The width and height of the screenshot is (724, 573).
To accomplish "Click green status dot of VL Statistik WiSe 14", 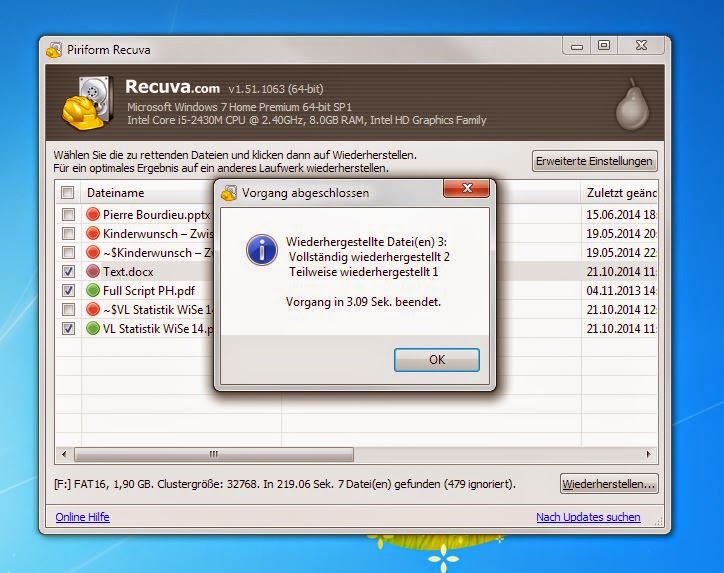I will pos(93,328).
